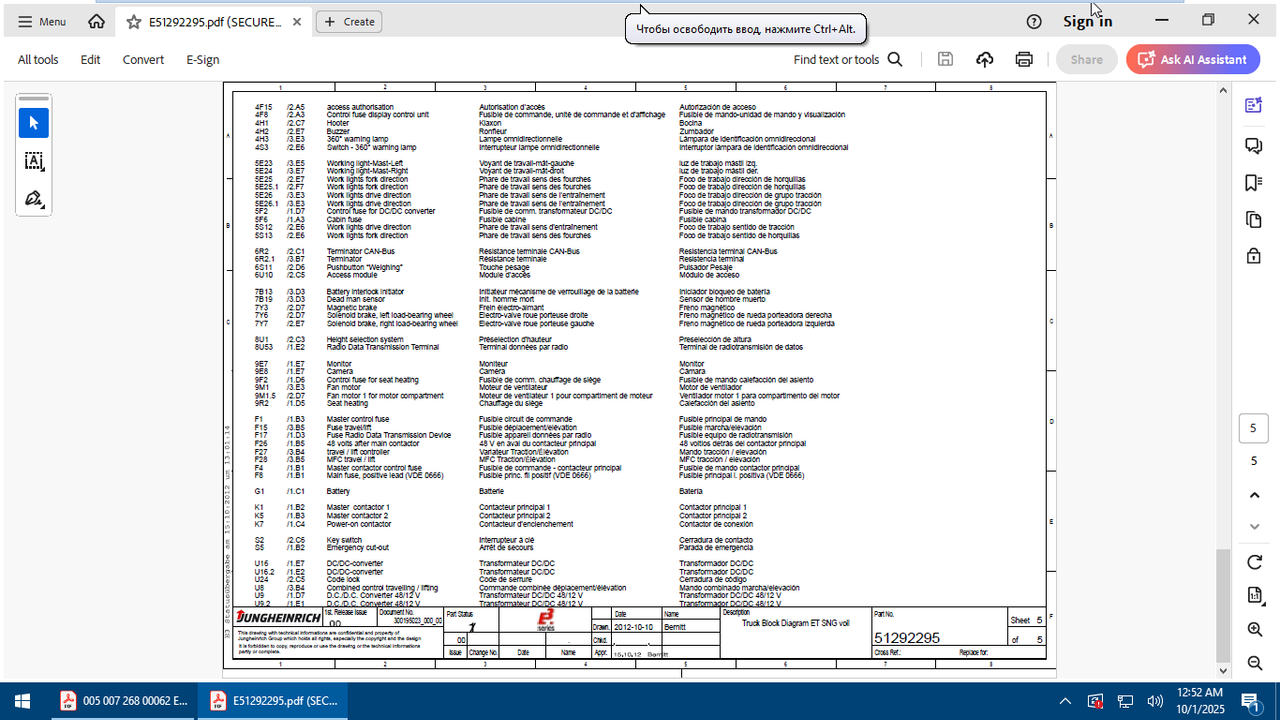This screenshot has width=1280, height=720.
Task: Click the 'Terminator CAN-Bus' text
Action: click(x=360, y=251)
